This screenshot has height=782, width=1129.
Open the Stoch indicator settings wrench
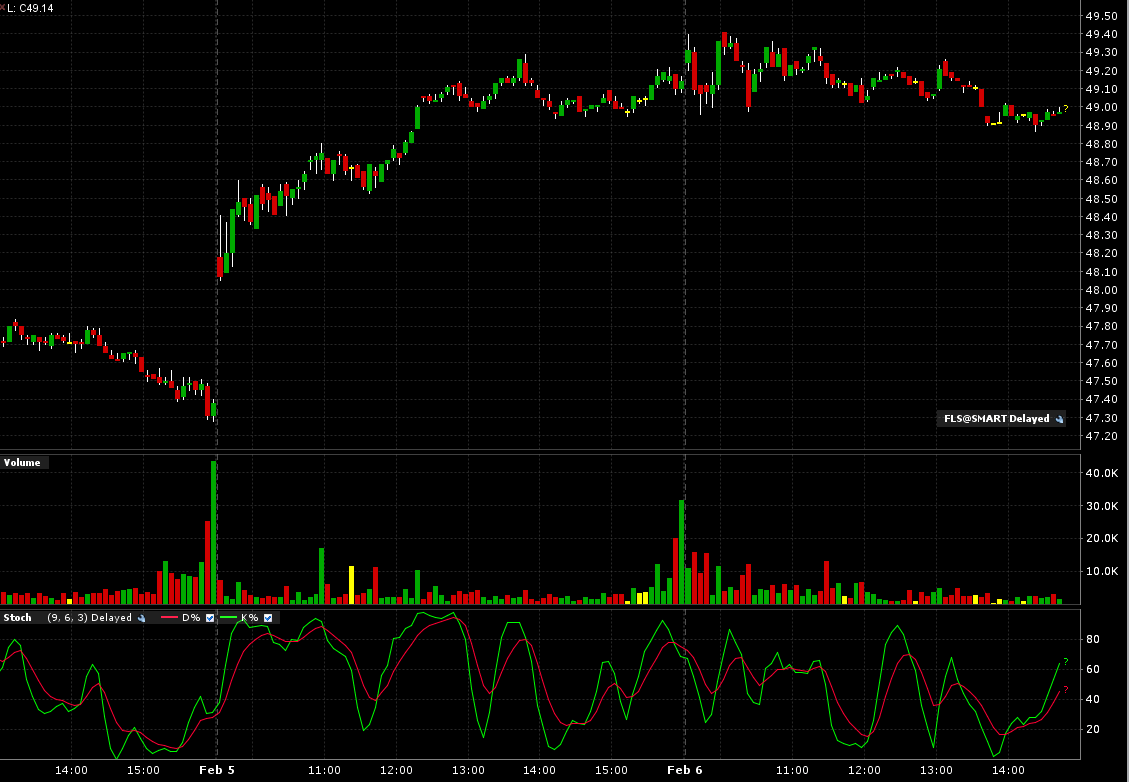[142, 618]
